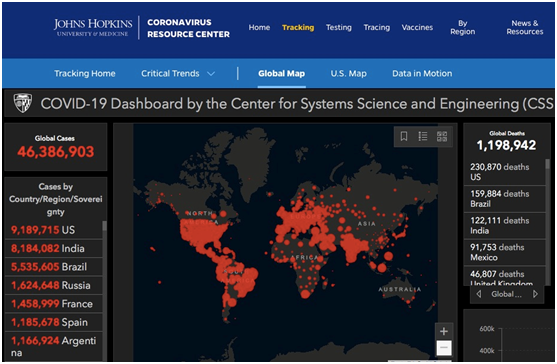The width and height of the screenshot is (557, 364).
Task: Switch to the U.S. Map tab
Action: [x=348, y=74]
